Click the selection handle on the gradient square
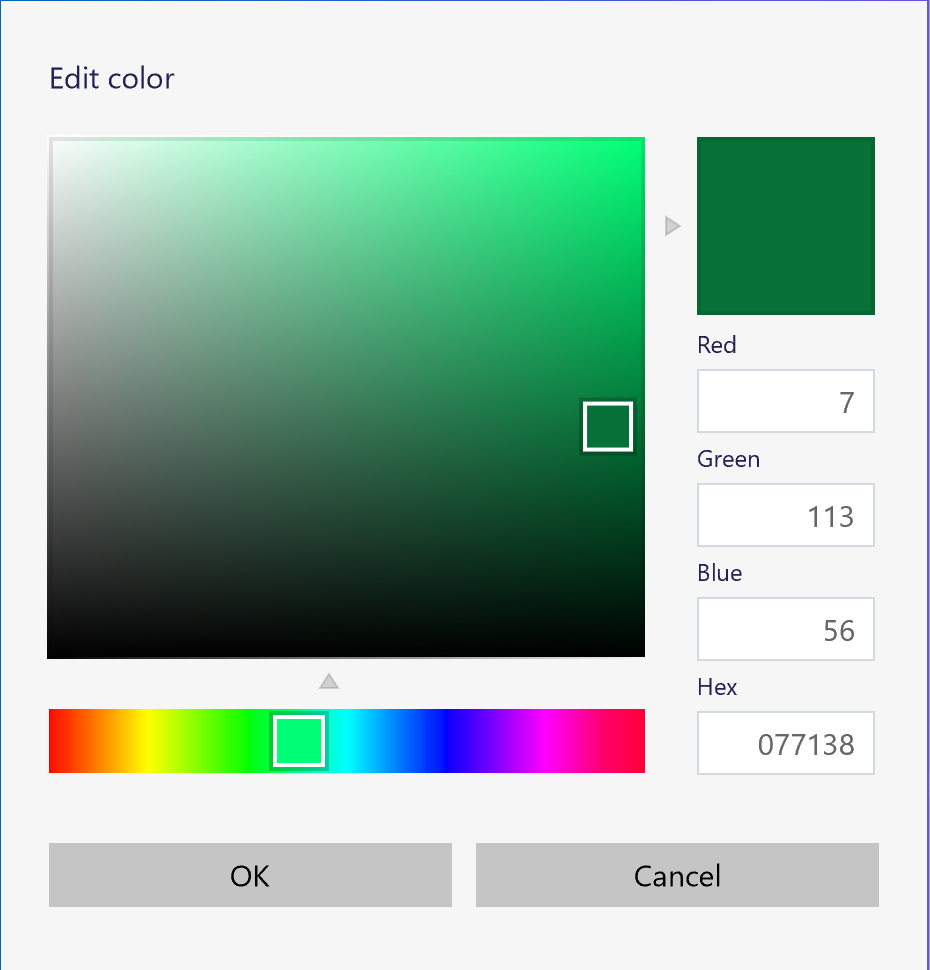Screen dimensions: 930x970 click(x=607, y=426)
